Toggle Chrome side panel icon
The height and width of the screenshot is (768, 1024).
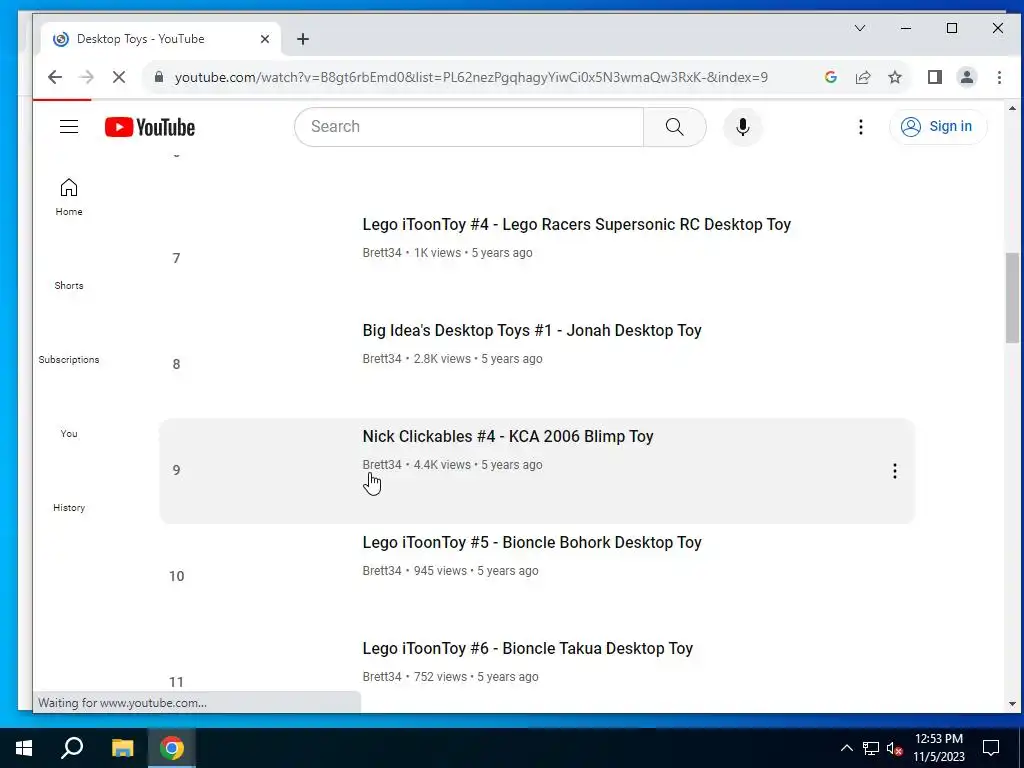[x=935, y=77]
